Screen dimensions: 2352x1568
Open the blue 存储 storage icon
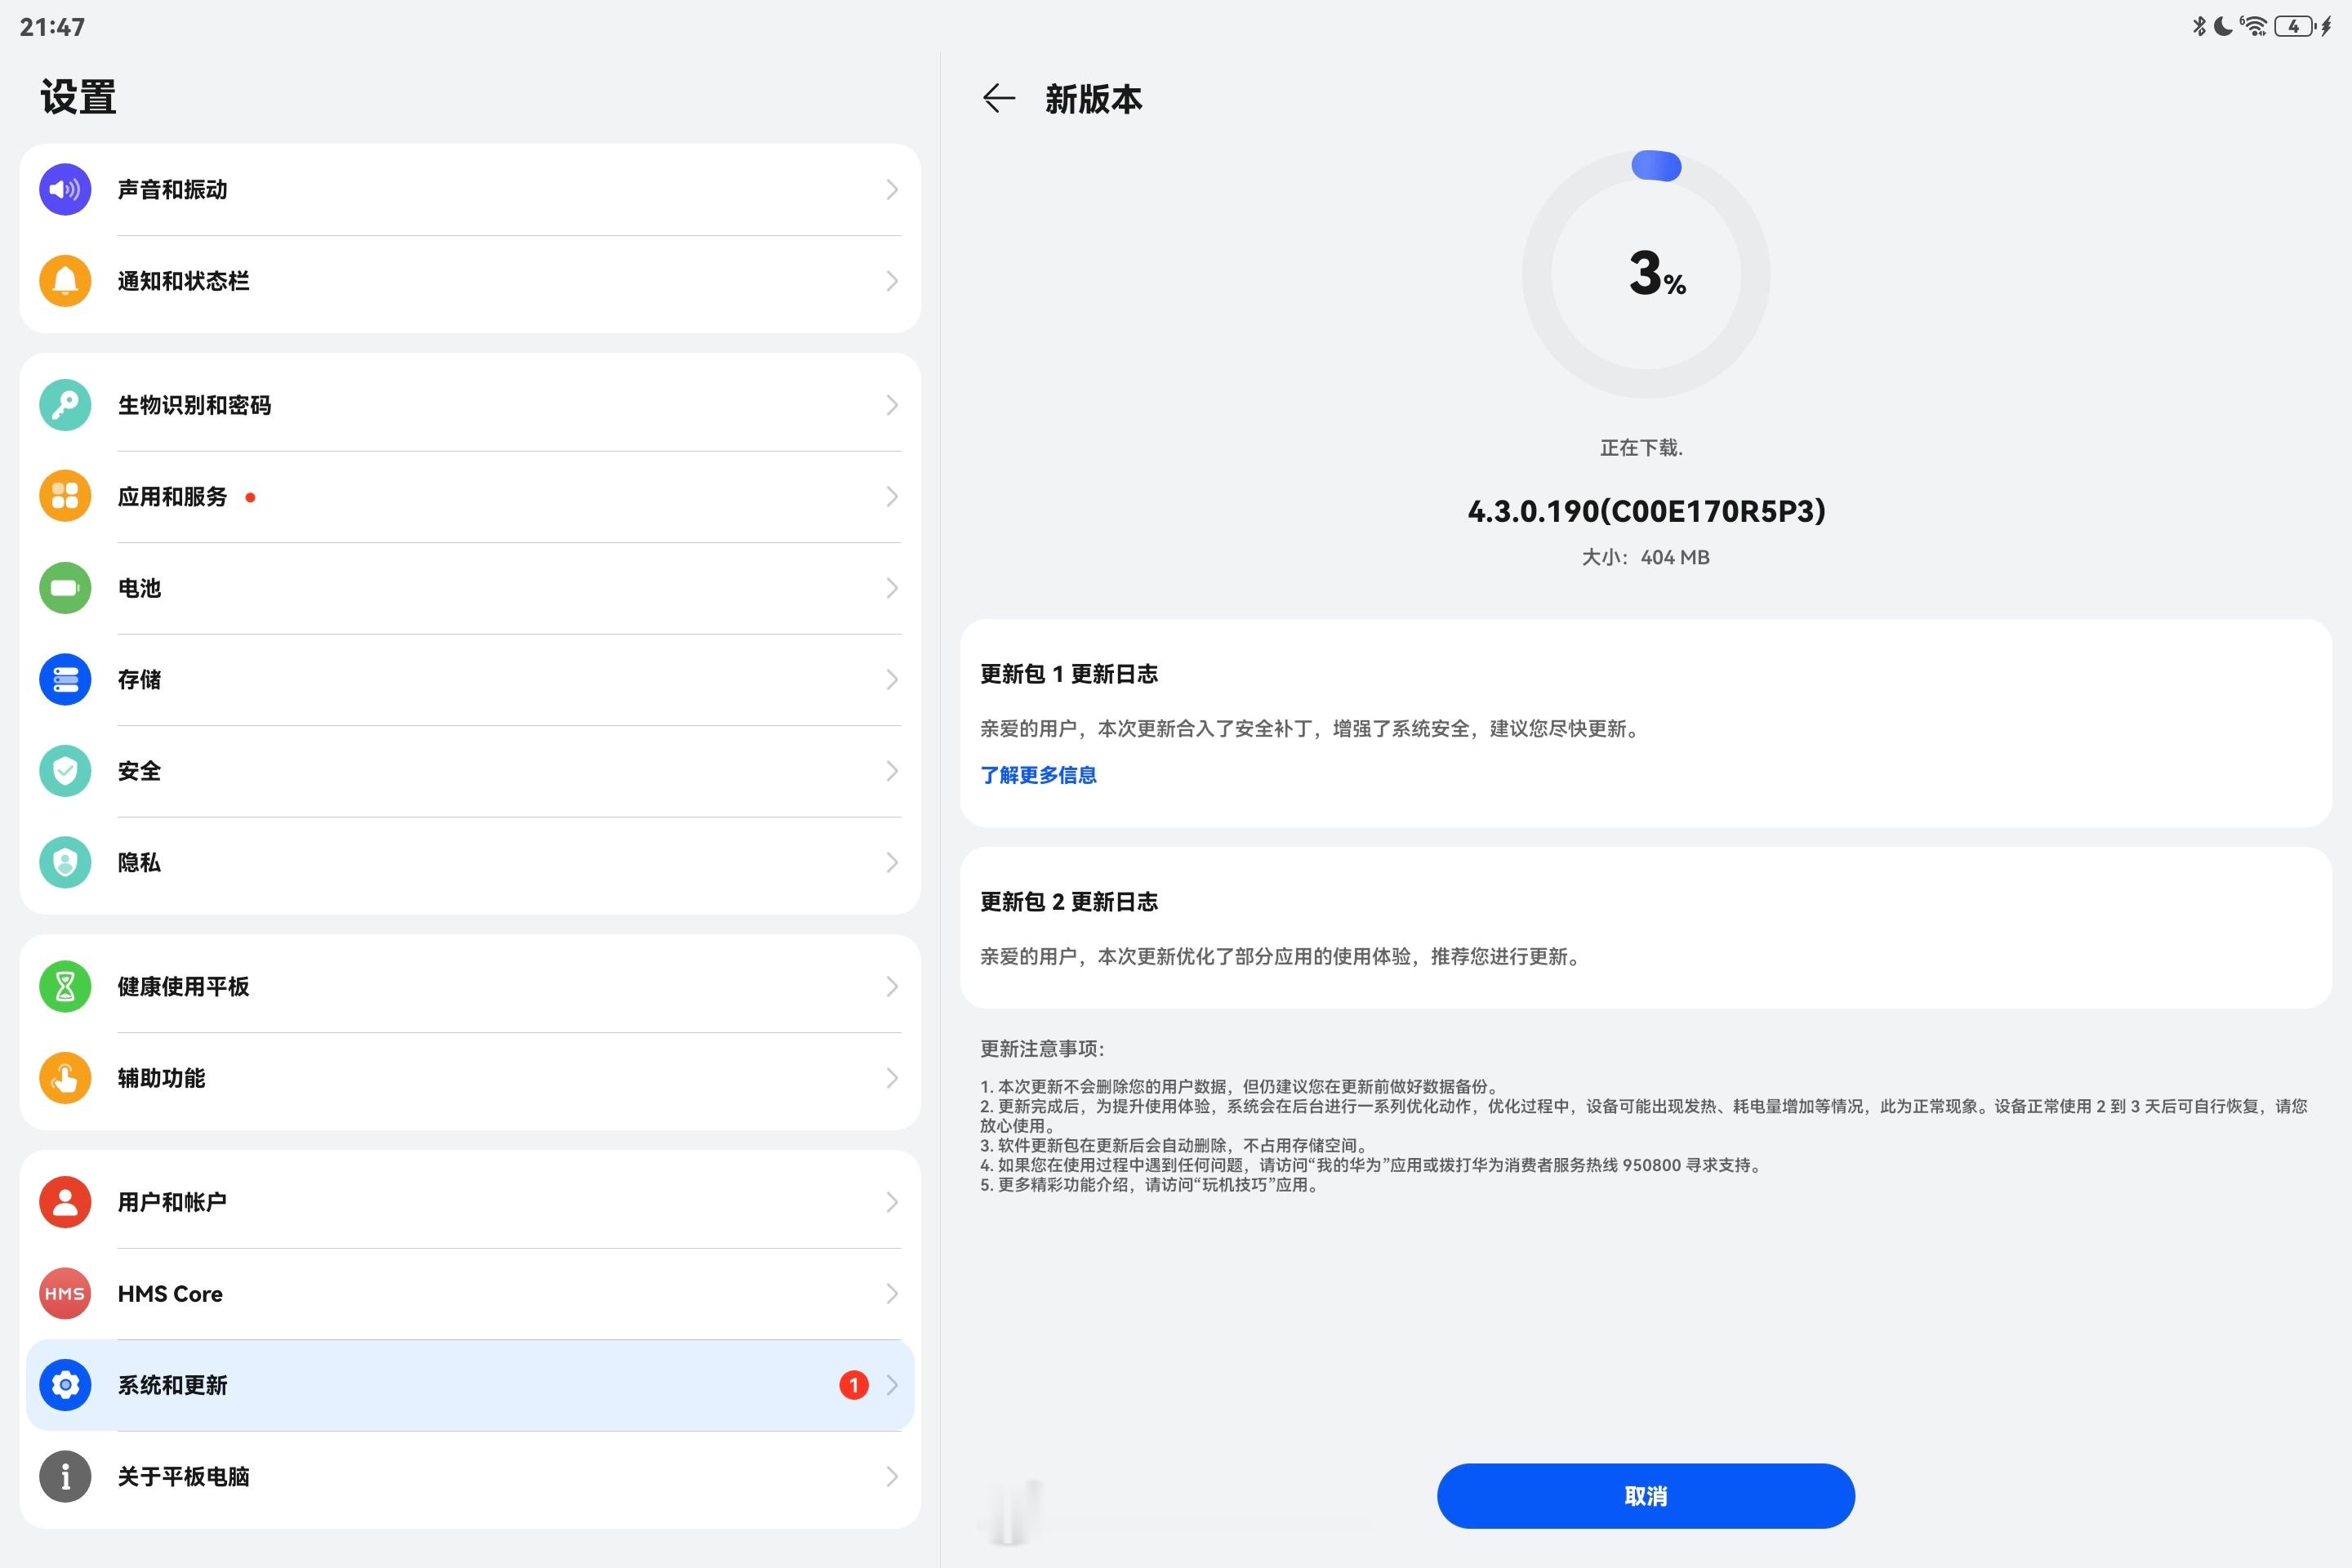[x=65, y=680]
